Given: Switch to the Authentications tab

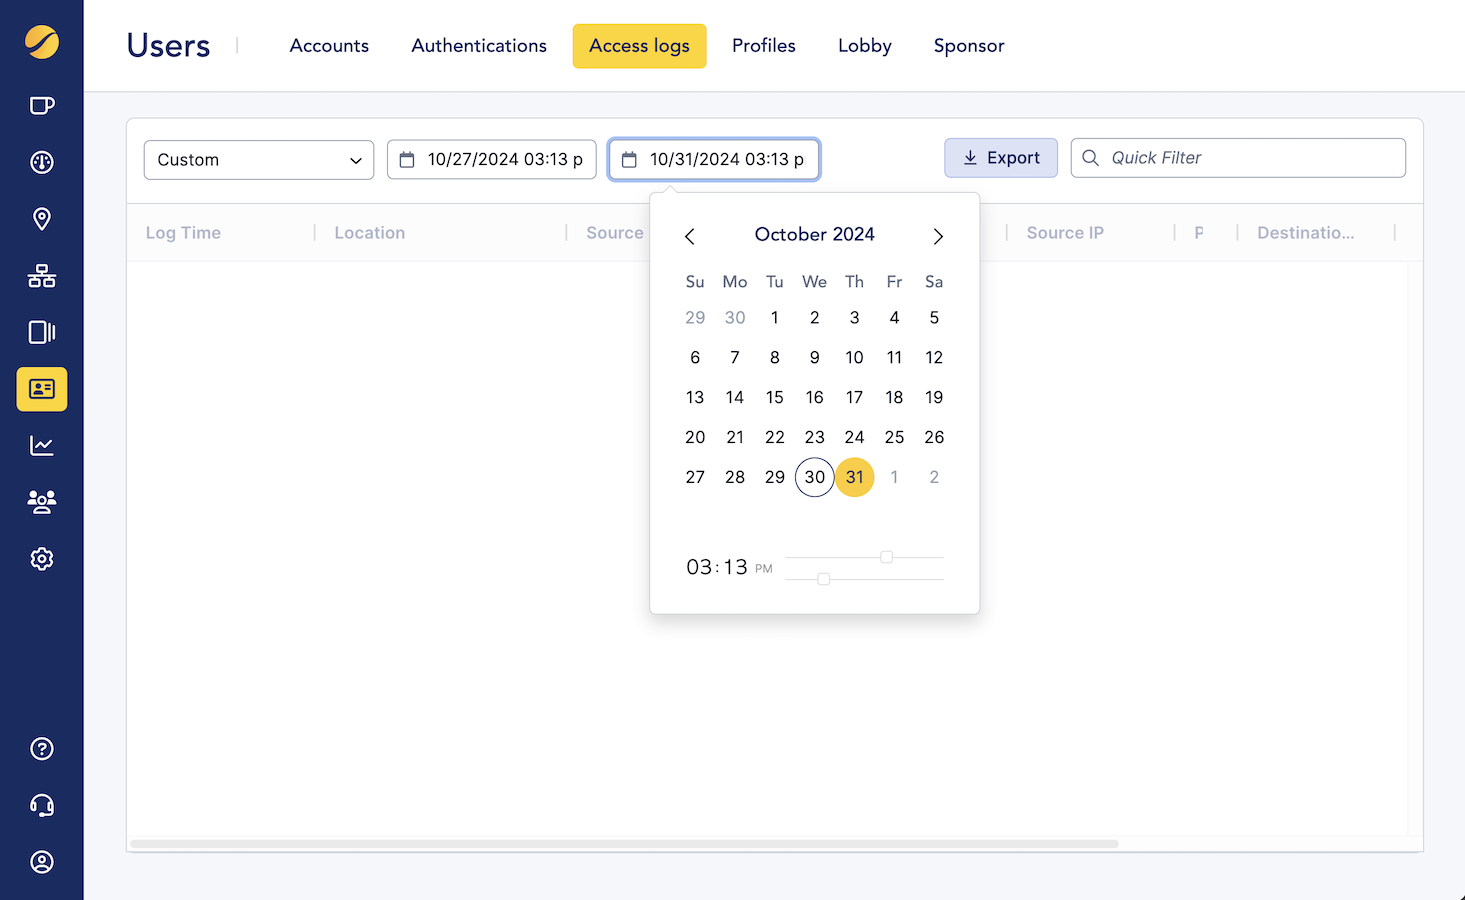Looking at the screenshot, I should click(478, 45).
